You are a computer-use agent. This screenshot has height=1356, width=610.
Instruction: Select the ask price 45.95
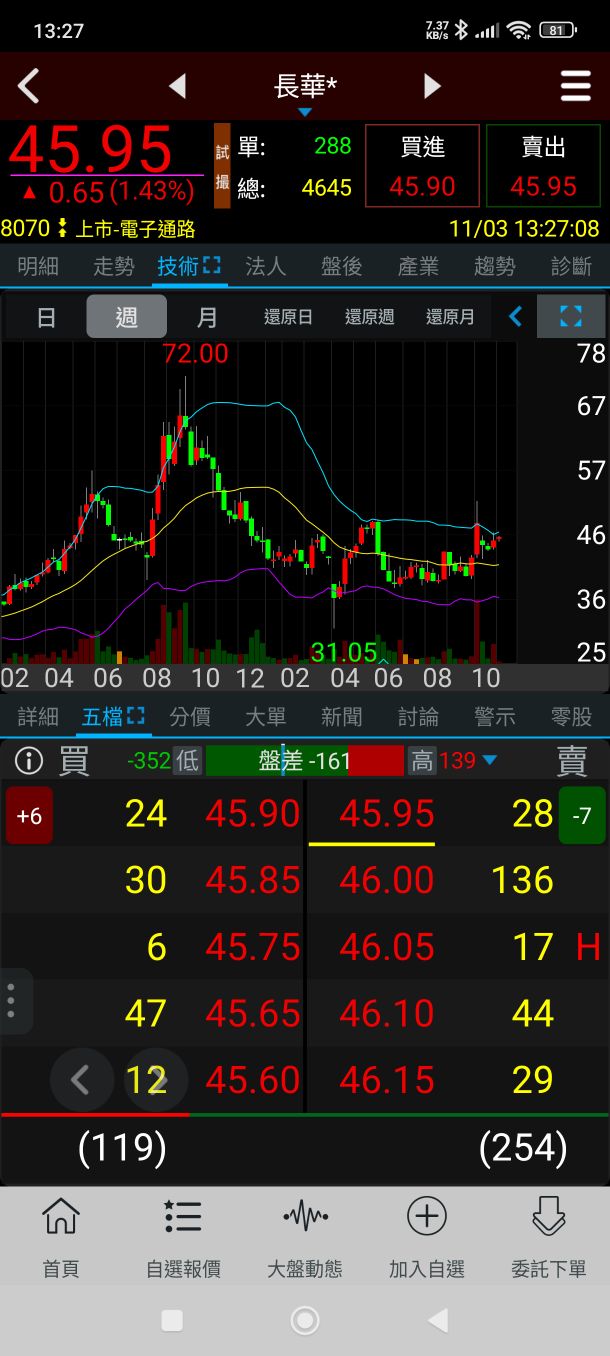pyautogui.click(x=387, y=814)
